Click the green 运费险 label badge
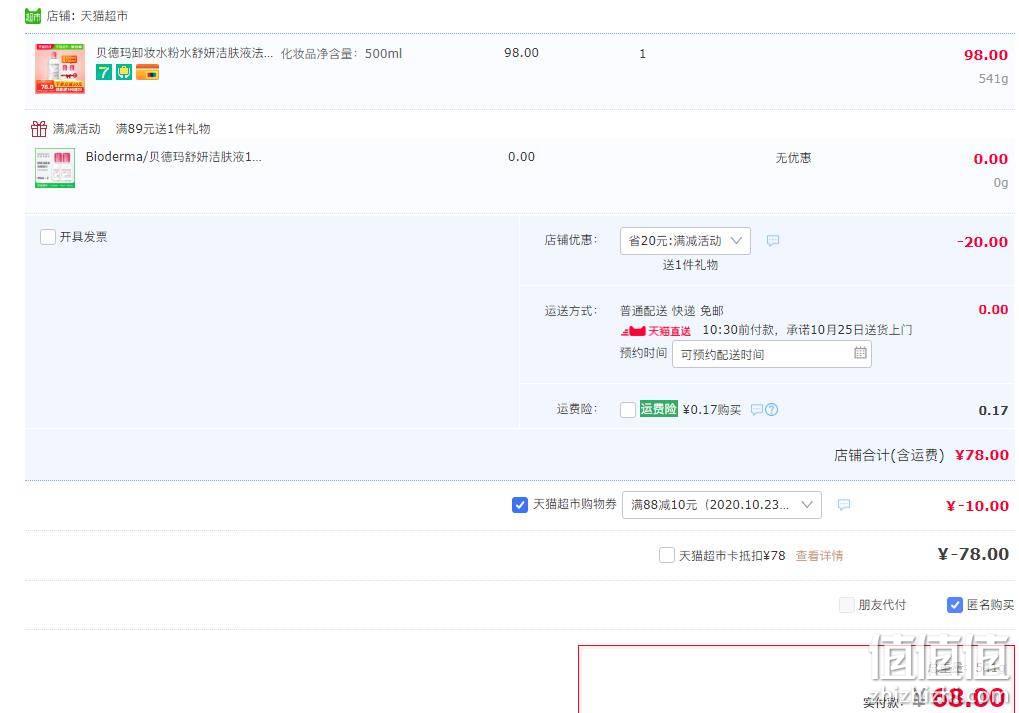 [x=658, y=408]
